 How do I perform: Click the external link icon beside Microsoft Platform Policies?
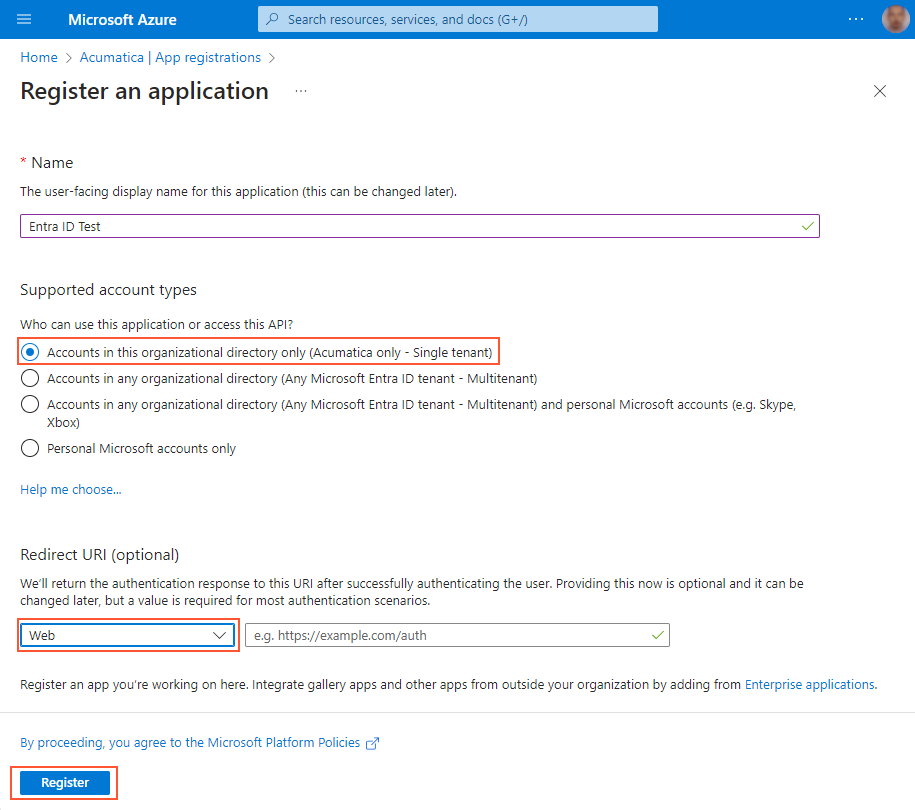click(x=372, y=742)
